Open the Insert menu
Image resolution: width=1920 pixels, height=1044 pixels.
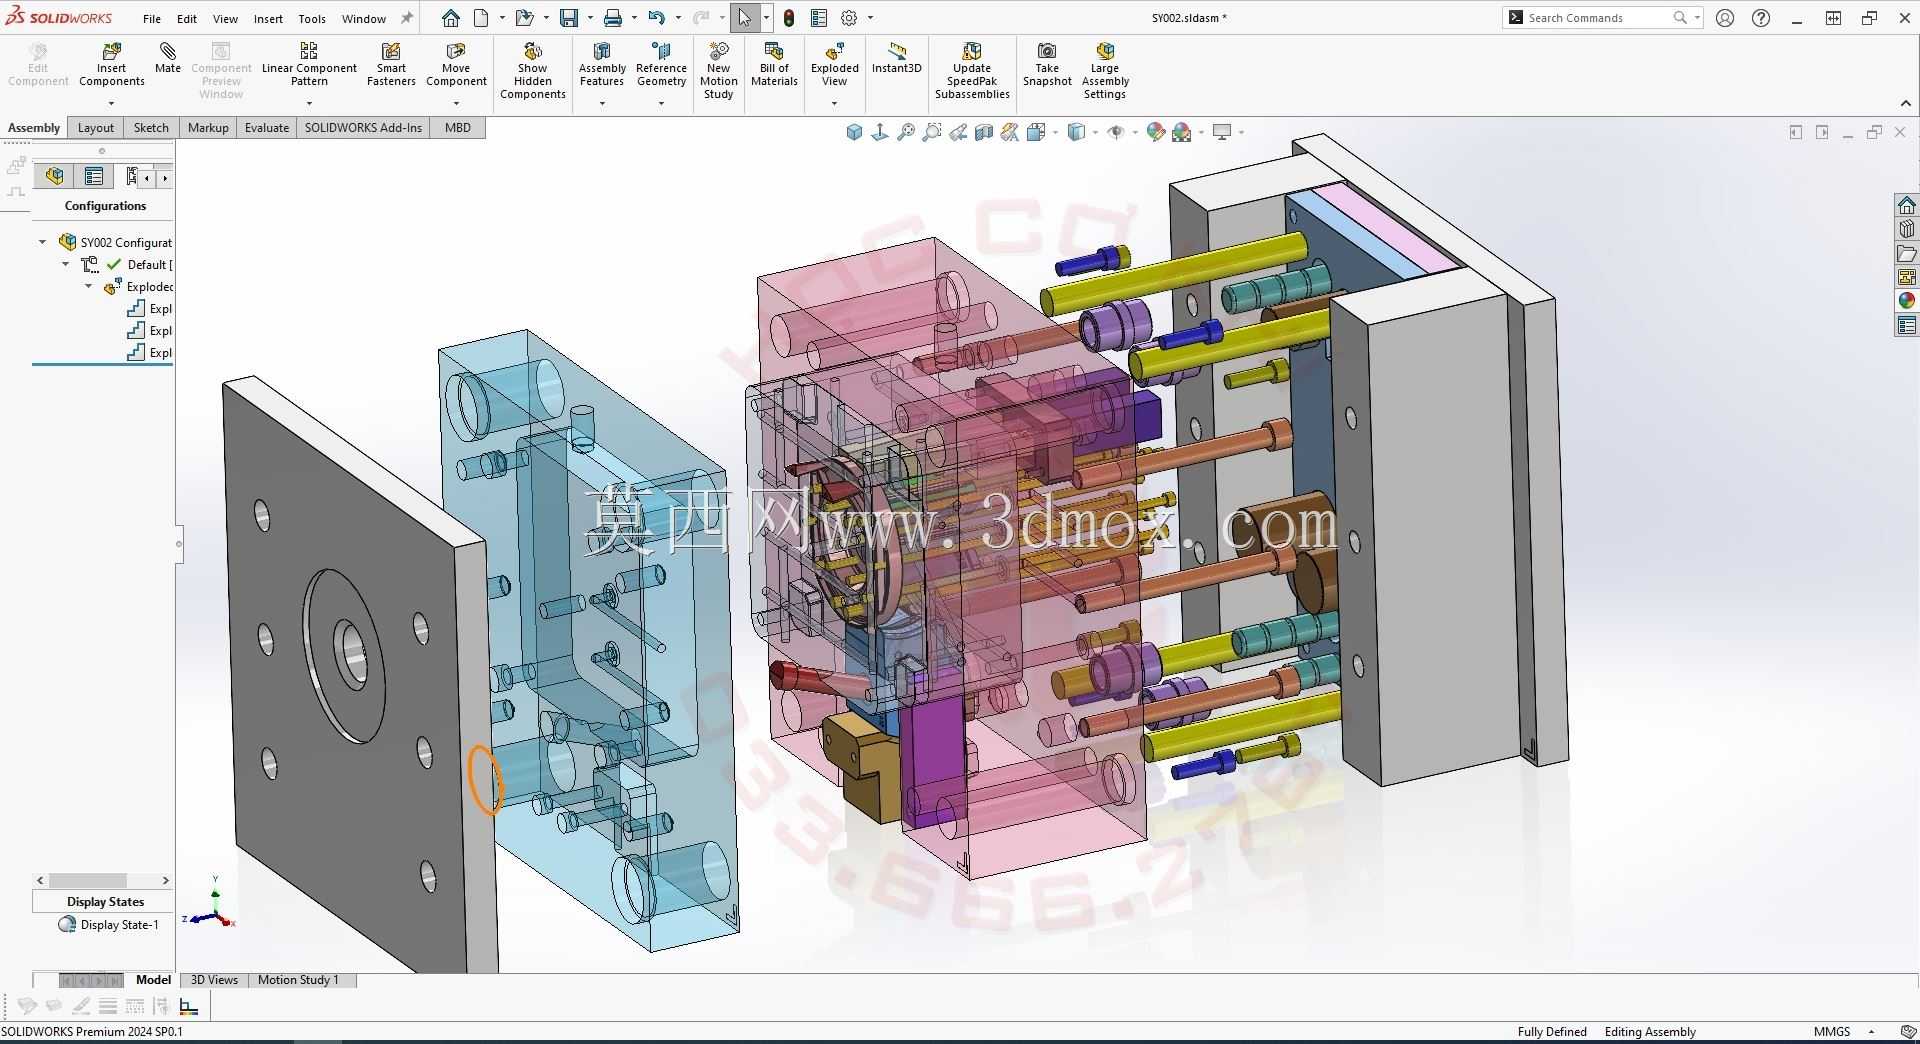(268, 19)
